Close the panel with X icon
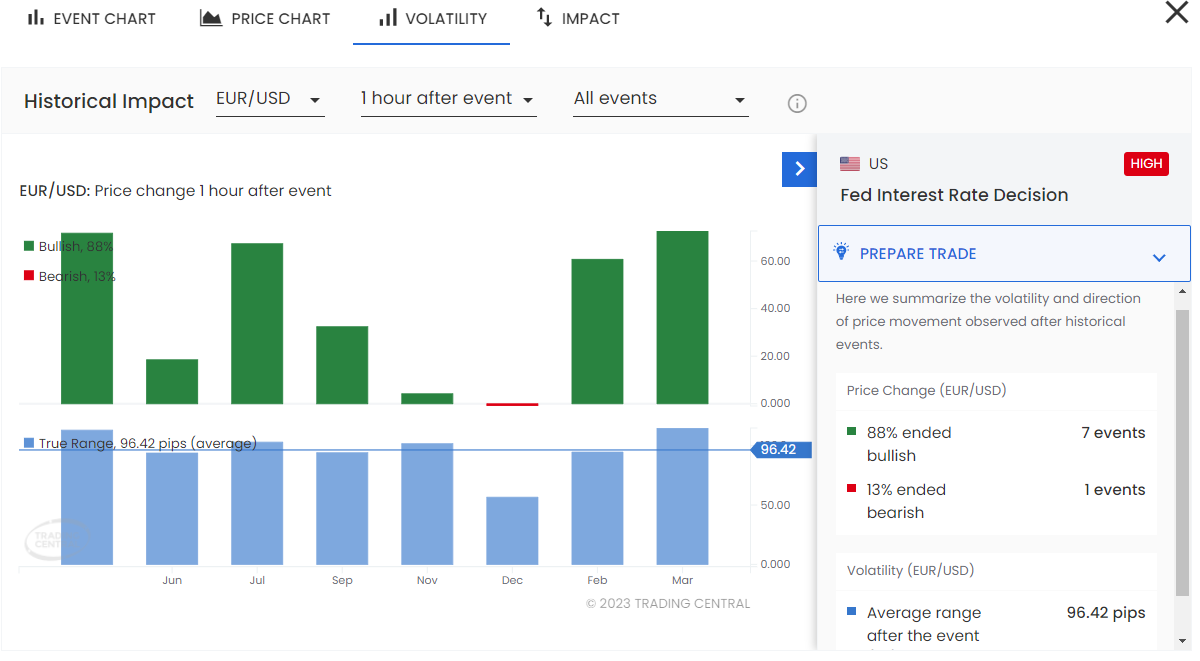The width and height of the screenshot is (1200, 661). 1177,13
